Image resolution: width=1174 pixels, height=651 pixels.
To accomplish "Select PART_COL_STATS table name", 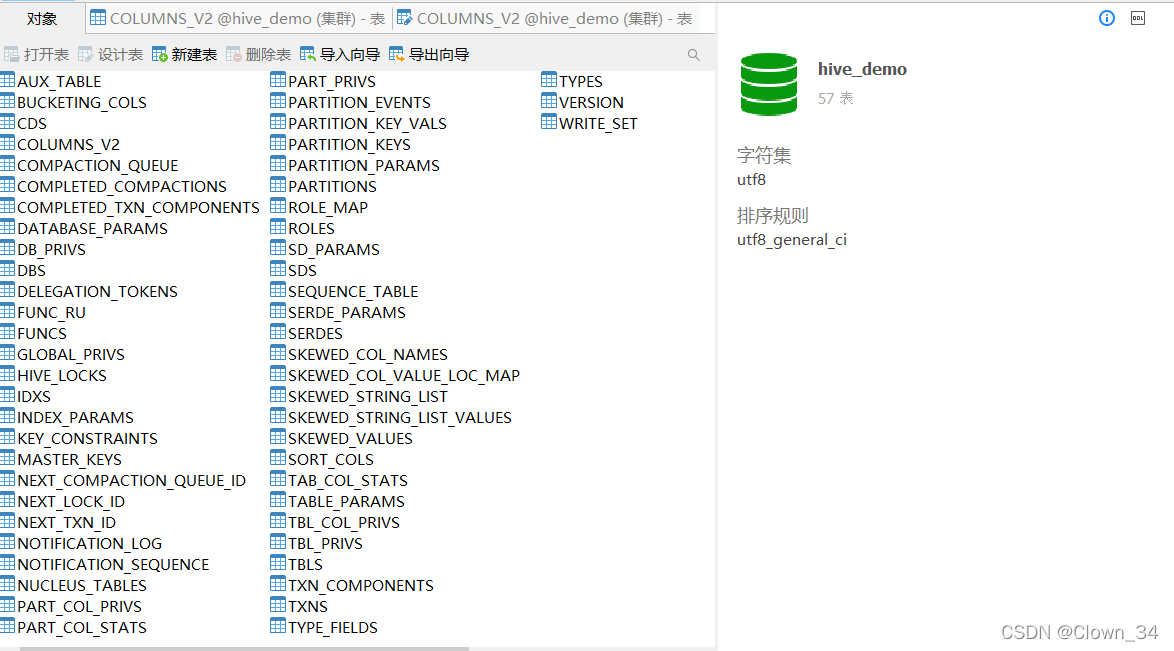I will pos(82,627).
